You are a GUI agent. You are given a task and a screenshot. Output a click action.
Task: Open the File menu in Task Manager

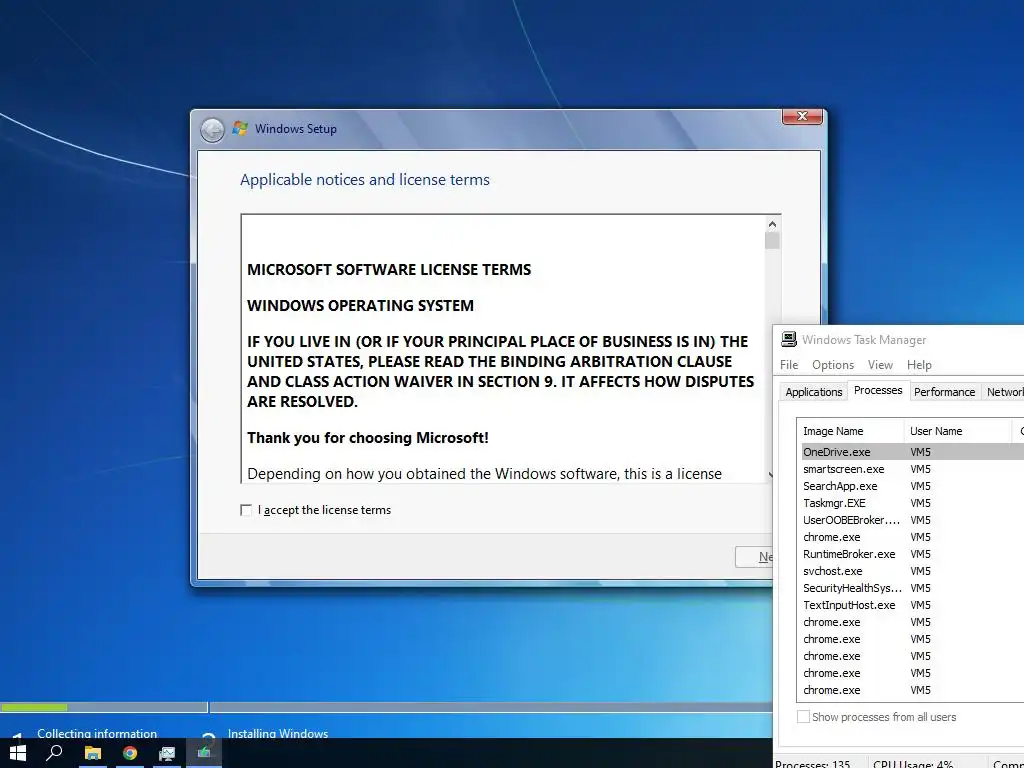coord(789,365)
